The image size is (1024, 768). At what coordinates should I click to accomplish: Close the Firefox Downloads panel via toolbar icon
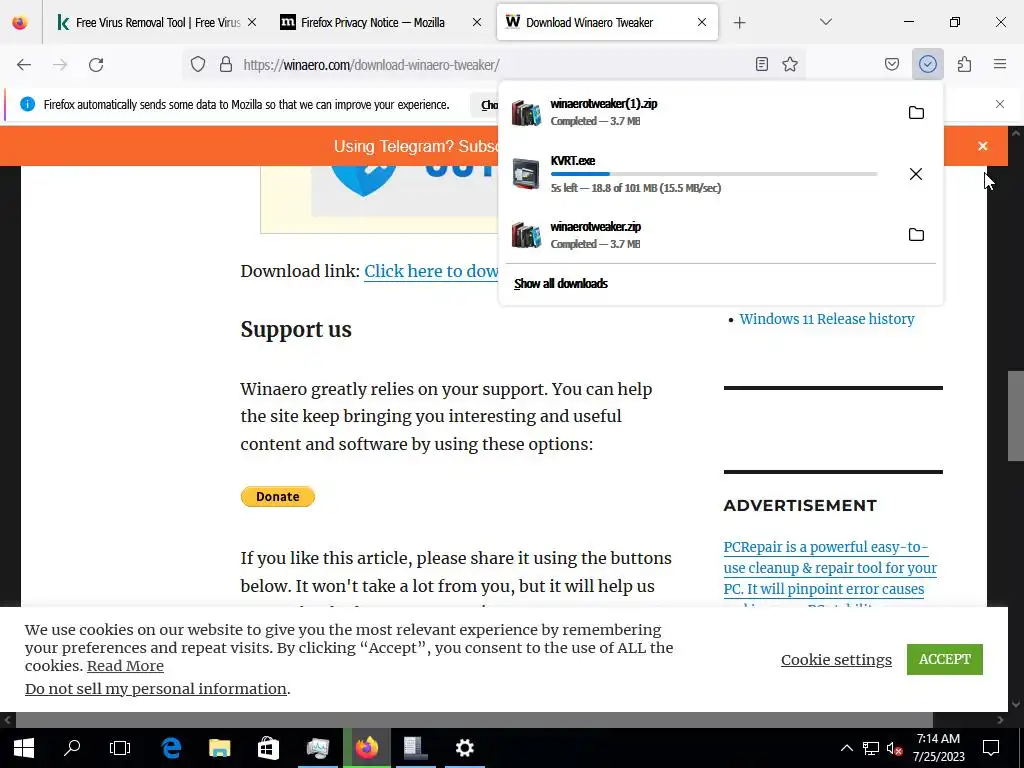point(928,64)
